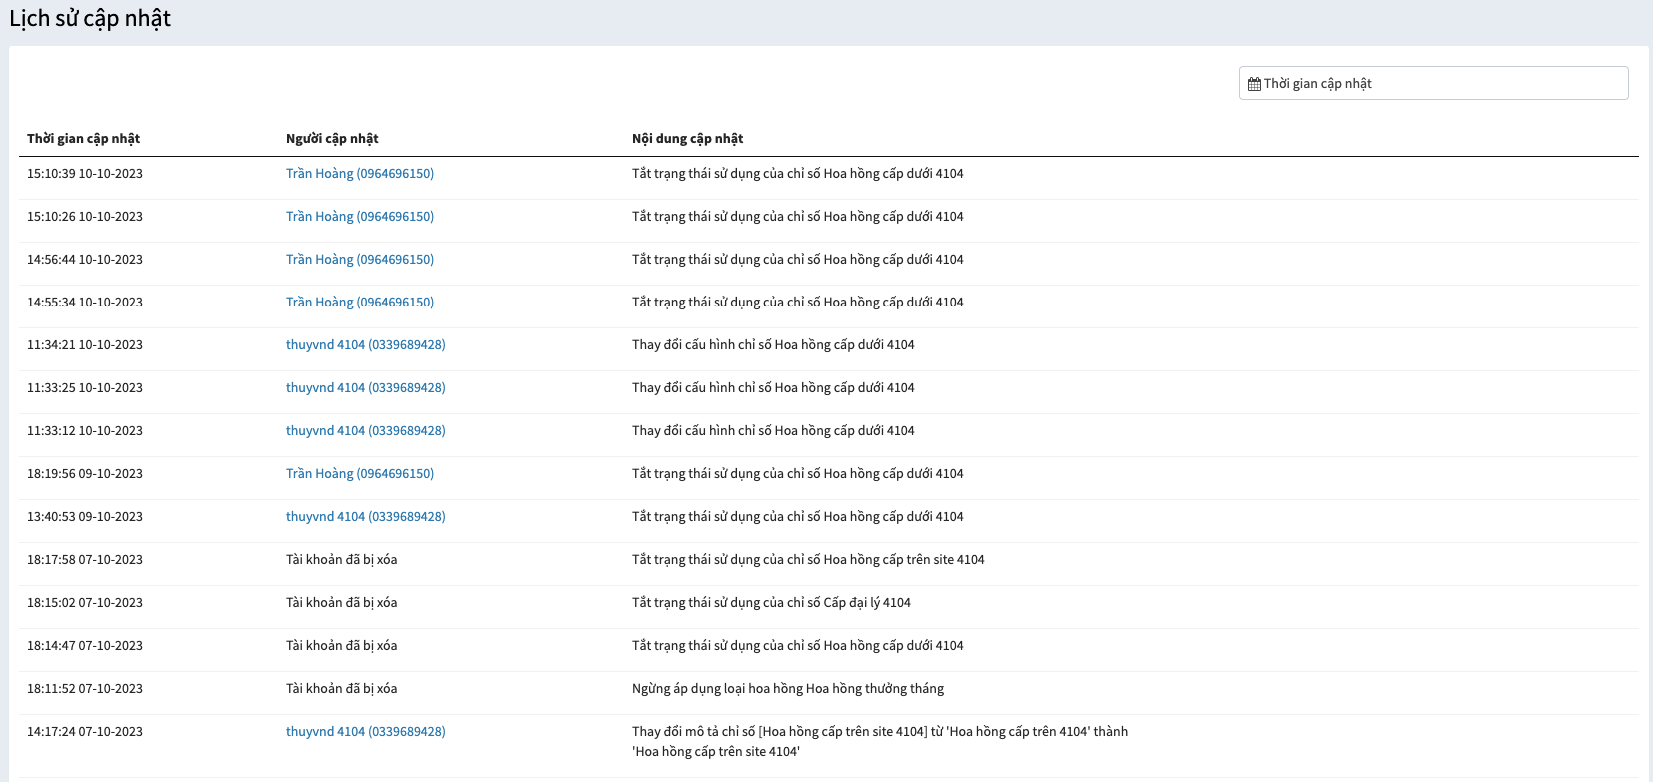Click Trần Hoàng link in 14:56:44 row

(x=360, y=260)
